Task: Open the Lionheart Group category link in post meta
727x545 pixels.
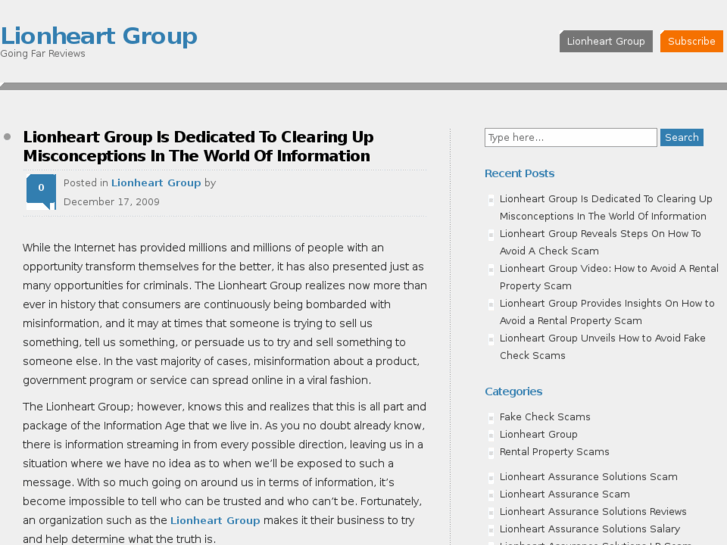Action: click(x=156, y=183)
